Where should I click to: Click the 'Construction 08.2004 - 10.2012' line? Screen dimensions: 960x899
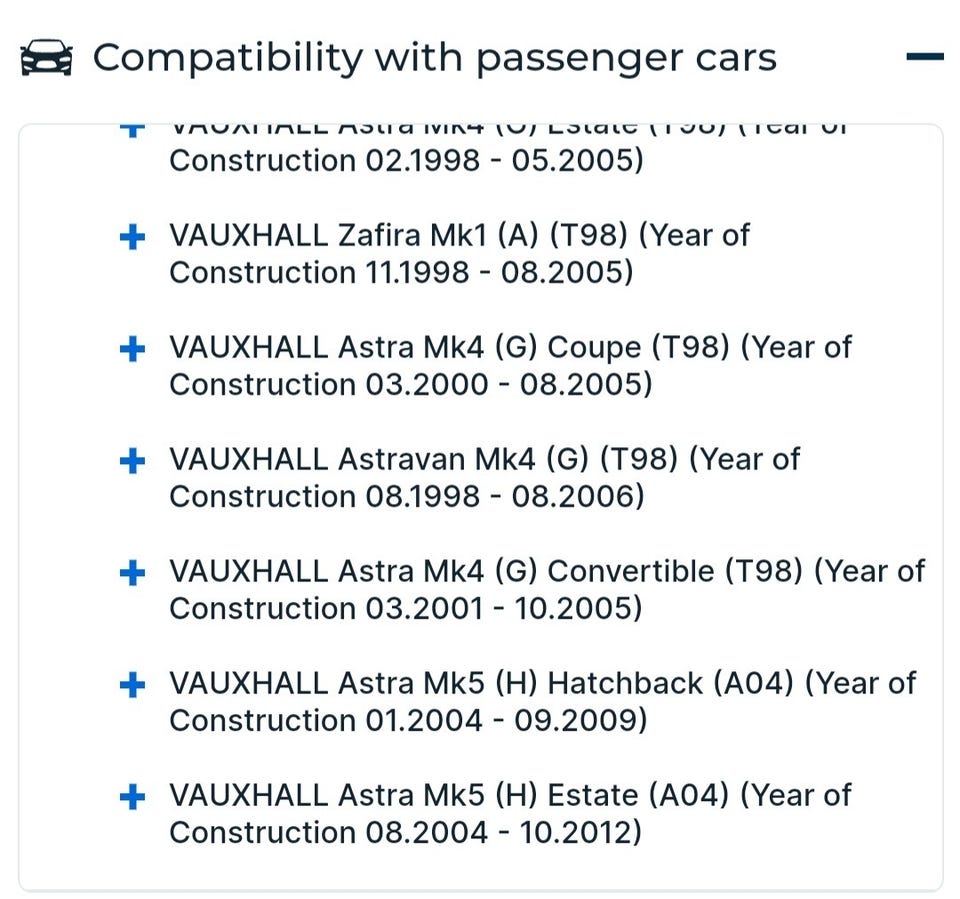(405, 833)
